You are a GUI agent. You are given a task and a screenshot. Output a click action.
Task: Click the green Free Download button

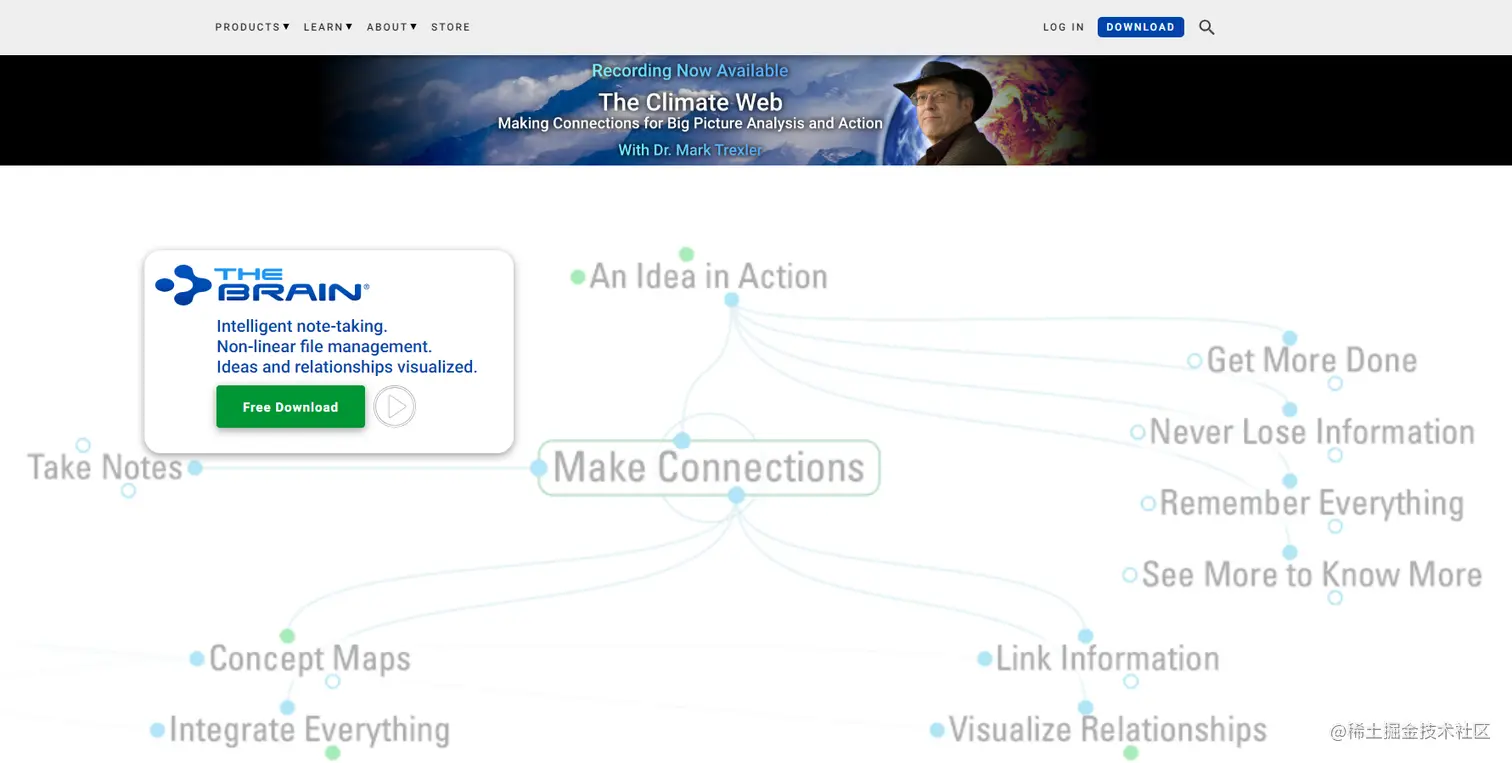tap(290, 407)
